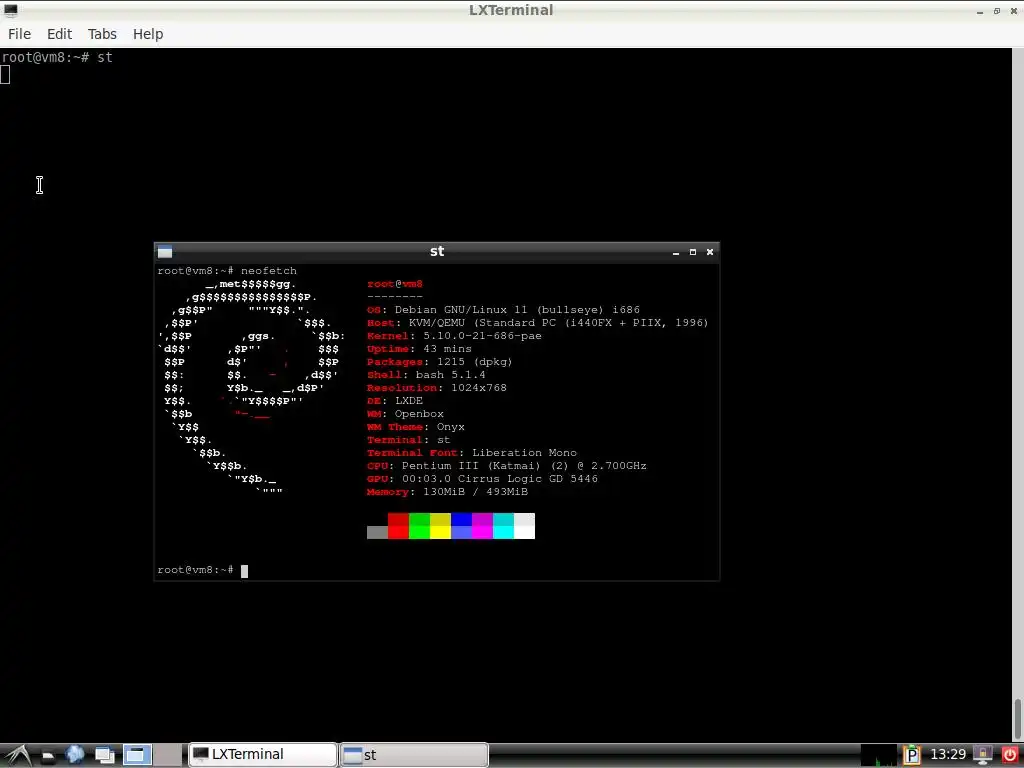Click the red root@vm8 header in neofetch
This screenshot has width=1024, height=768.
(395, 284)
